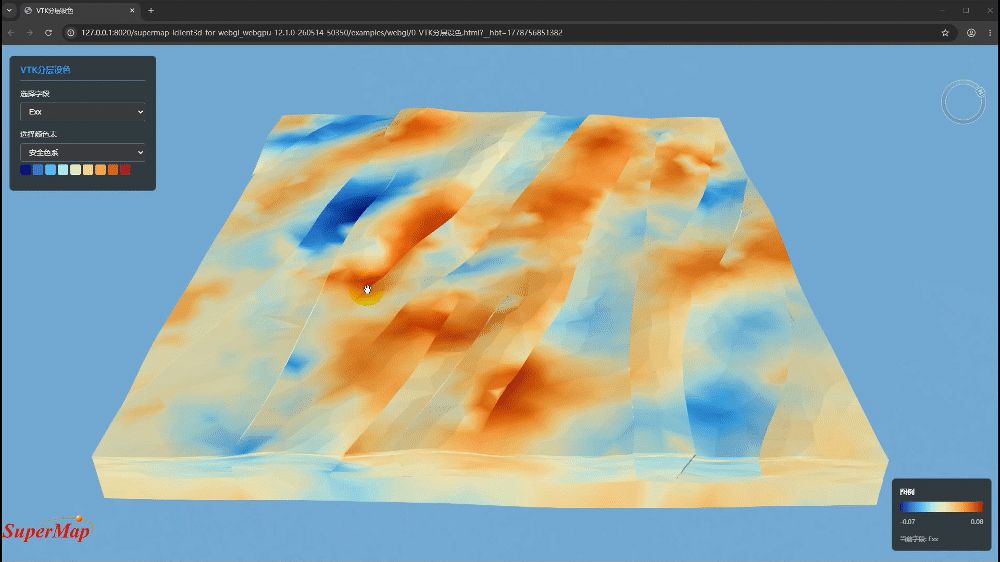Open a new browser tab
Viewport: 1000px width, 562px height.
coord(151,10)
